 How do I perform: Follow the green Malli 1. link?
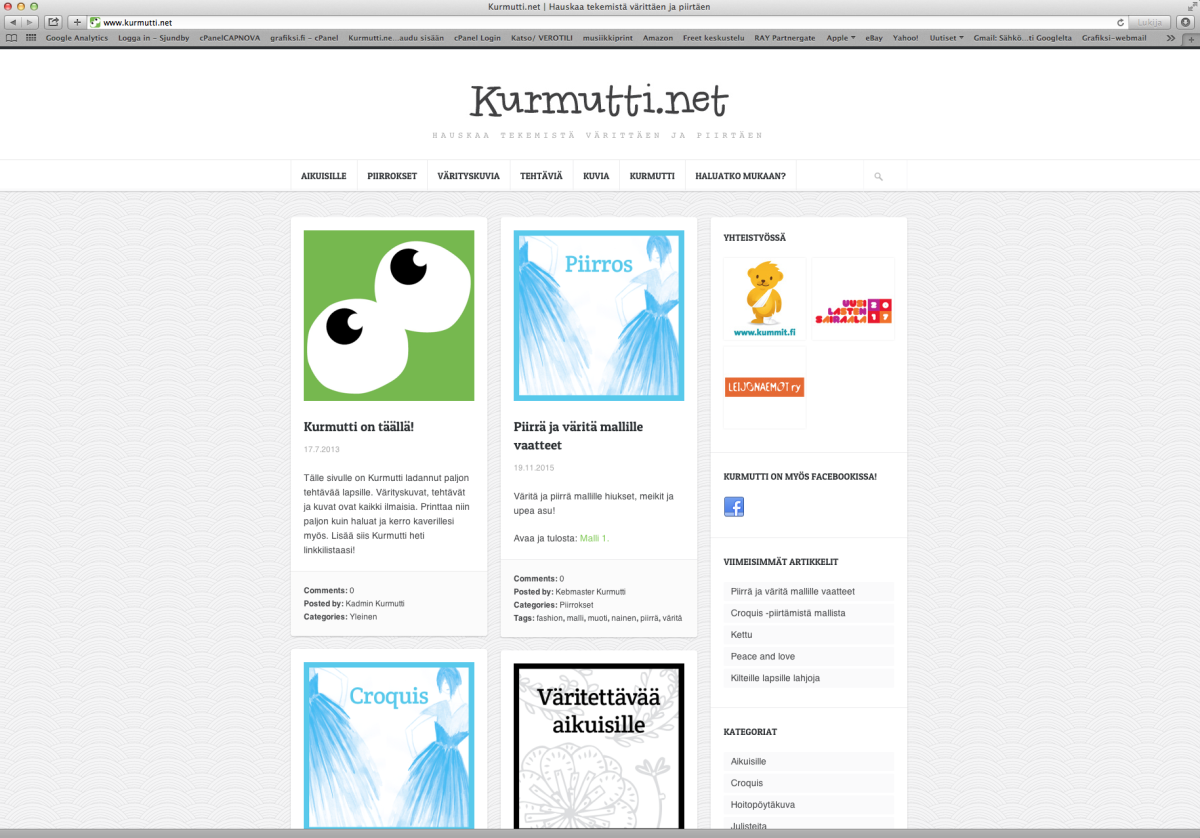pos(594,538)
